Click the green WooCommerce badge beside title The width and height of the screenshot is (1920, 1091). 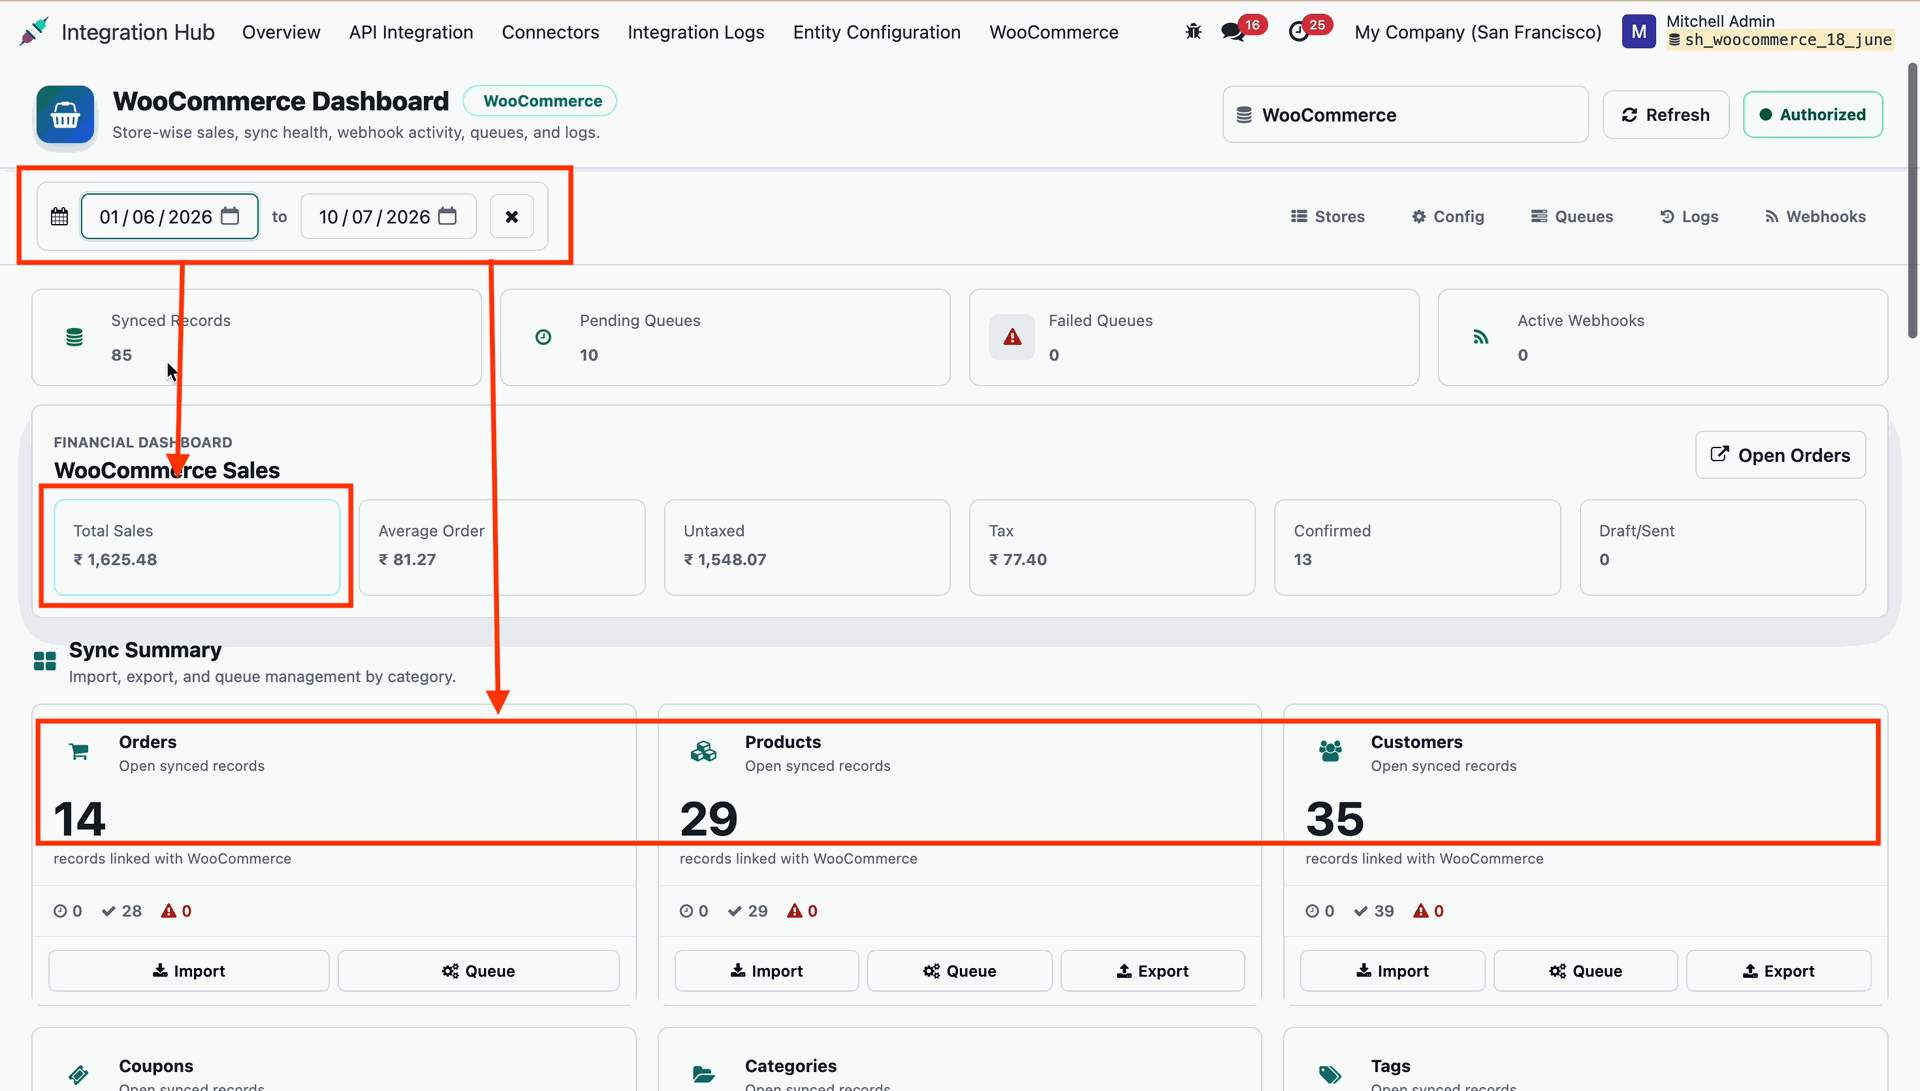[540, 101]
